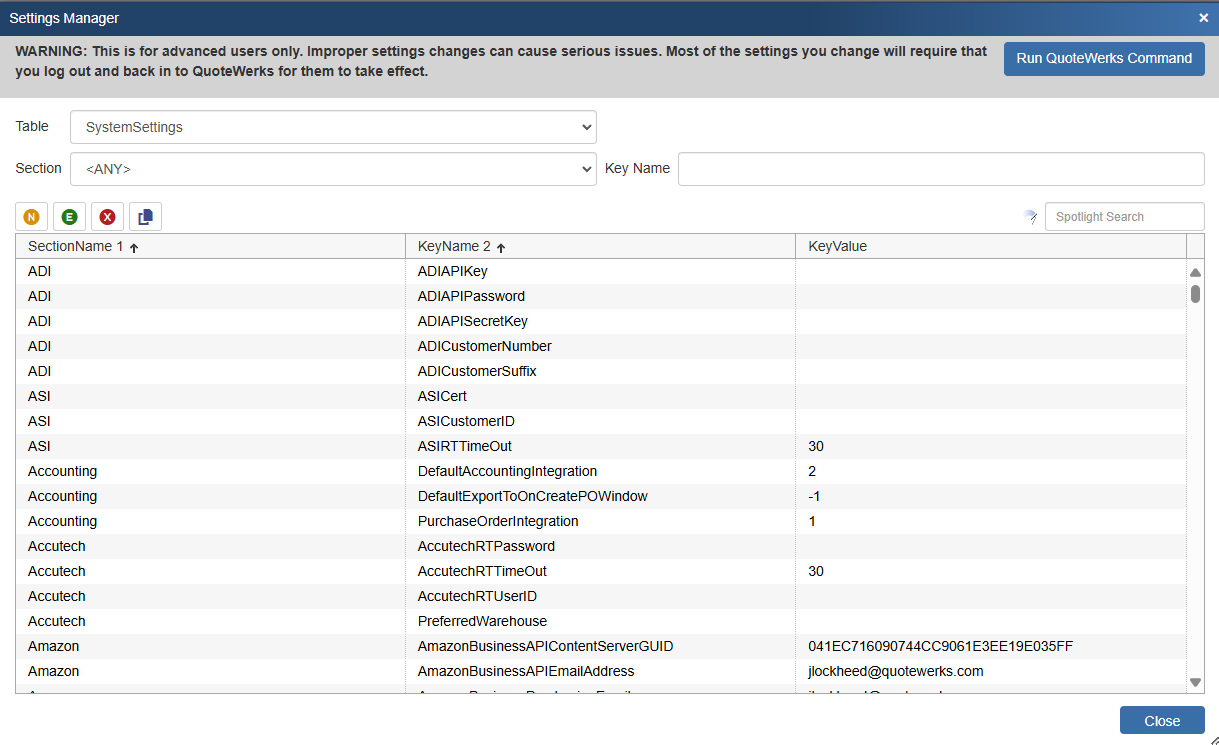The height and width of the screenshot is (745, 1219).
Task: Click the Copy setting icon
Action: point(145,217)
